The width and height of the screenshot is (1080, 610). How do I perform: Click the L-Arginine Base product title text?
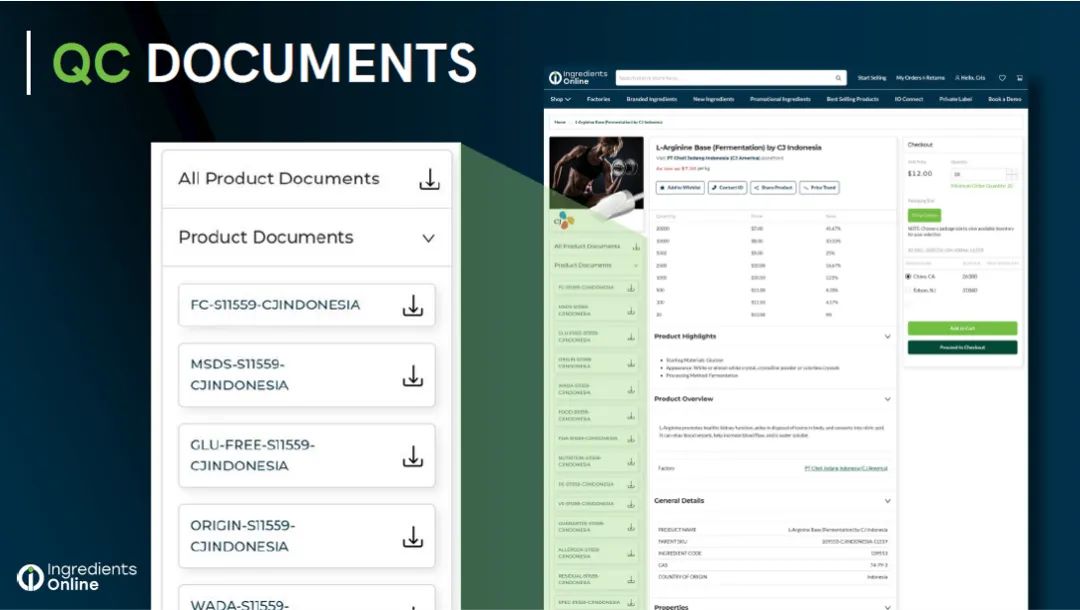[738, 147]
